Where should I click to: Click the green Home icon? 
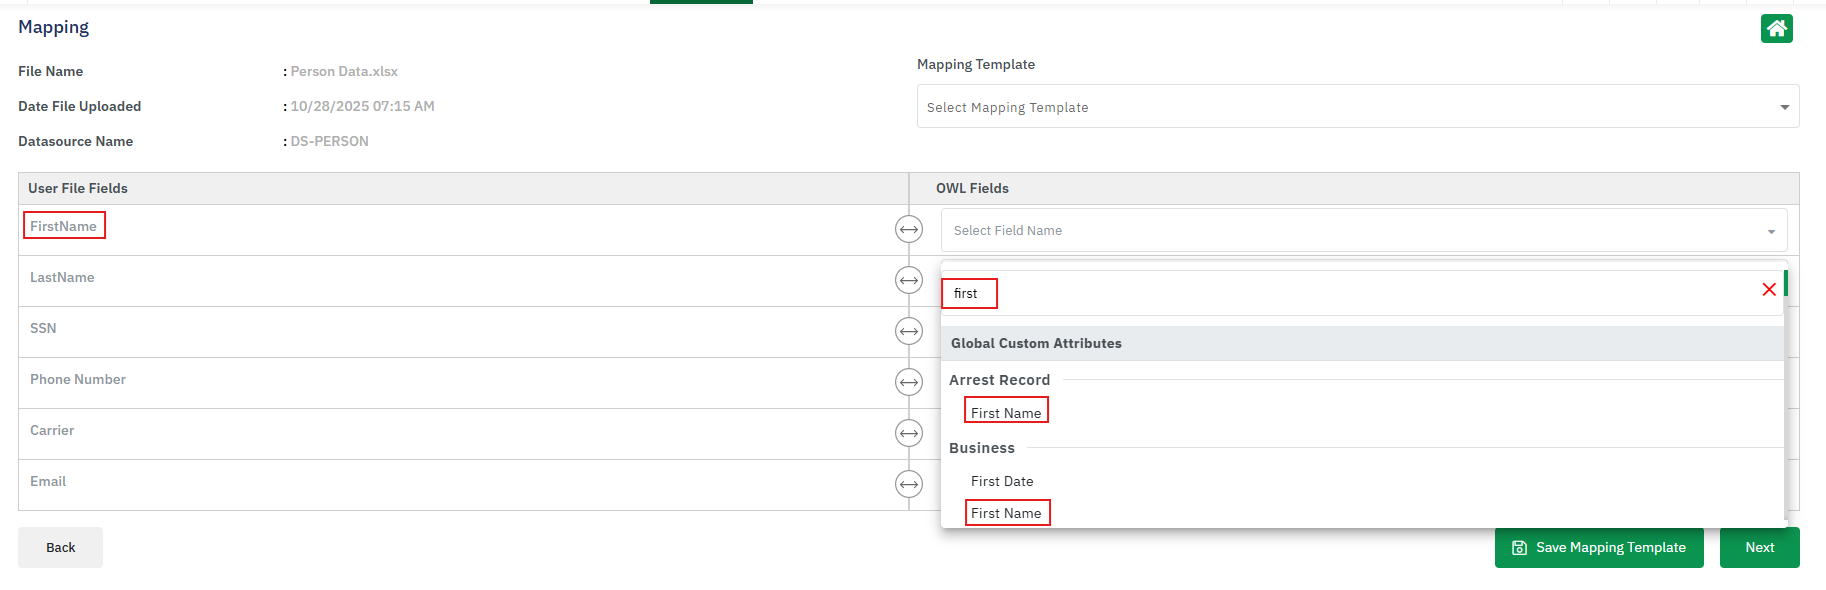point(1776,29)
